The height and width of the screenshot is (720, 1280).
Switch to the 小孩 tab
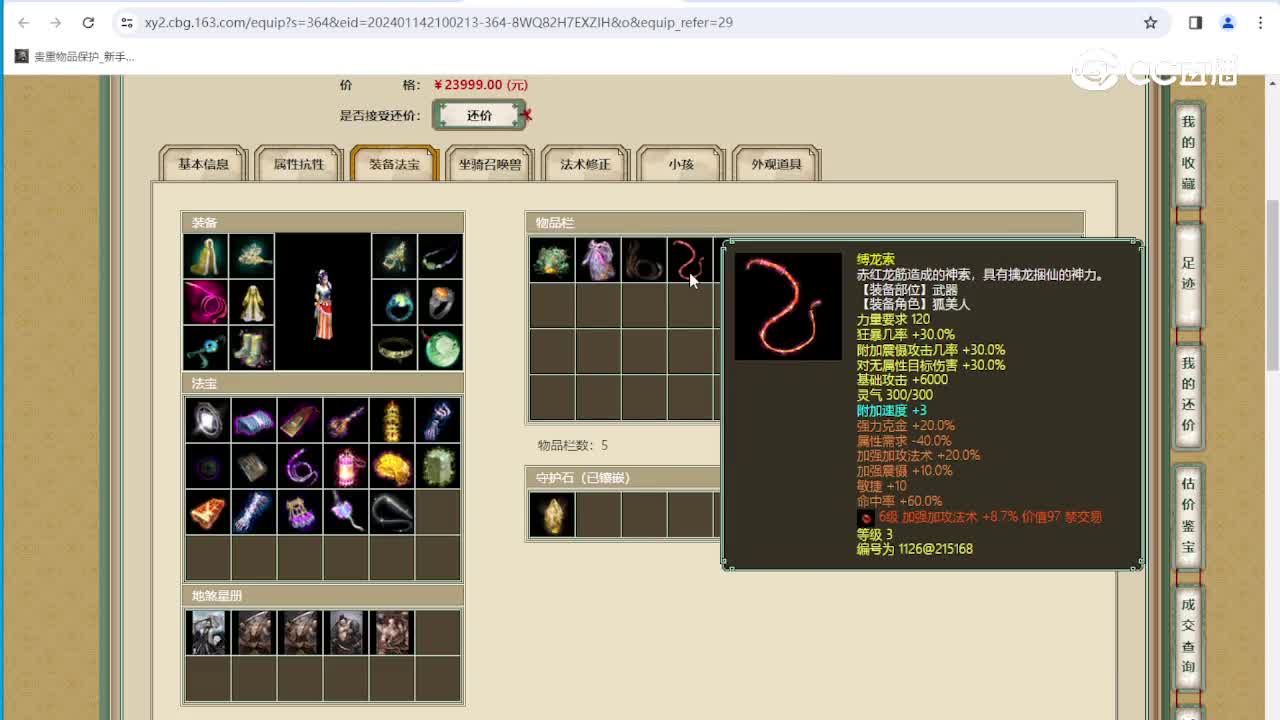[x=681, y=164]
